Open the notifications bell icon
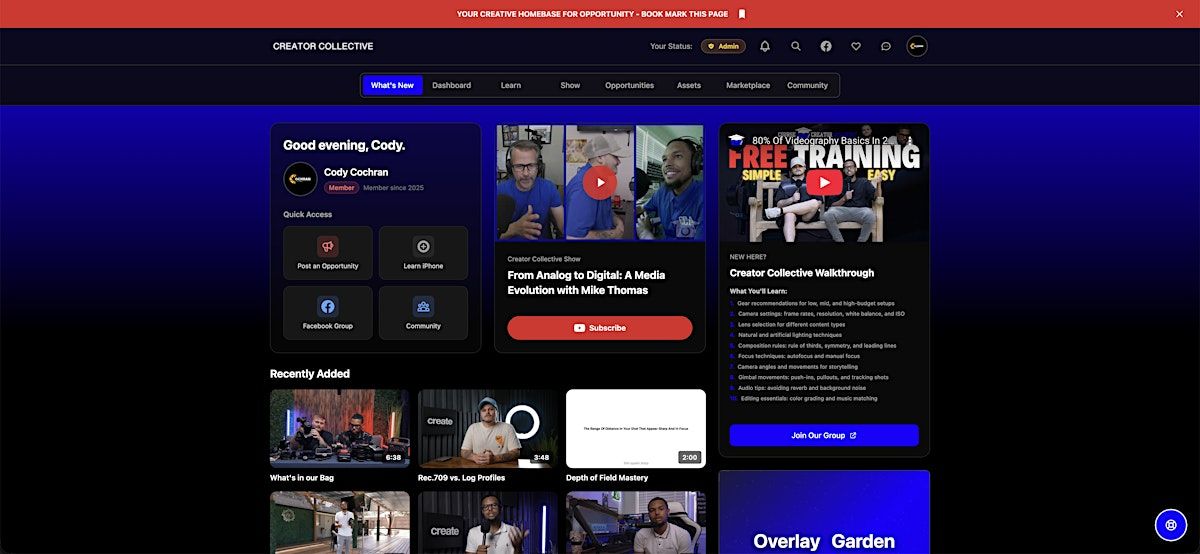This screenshot has height=554, width=1200. tap(765, 46)
